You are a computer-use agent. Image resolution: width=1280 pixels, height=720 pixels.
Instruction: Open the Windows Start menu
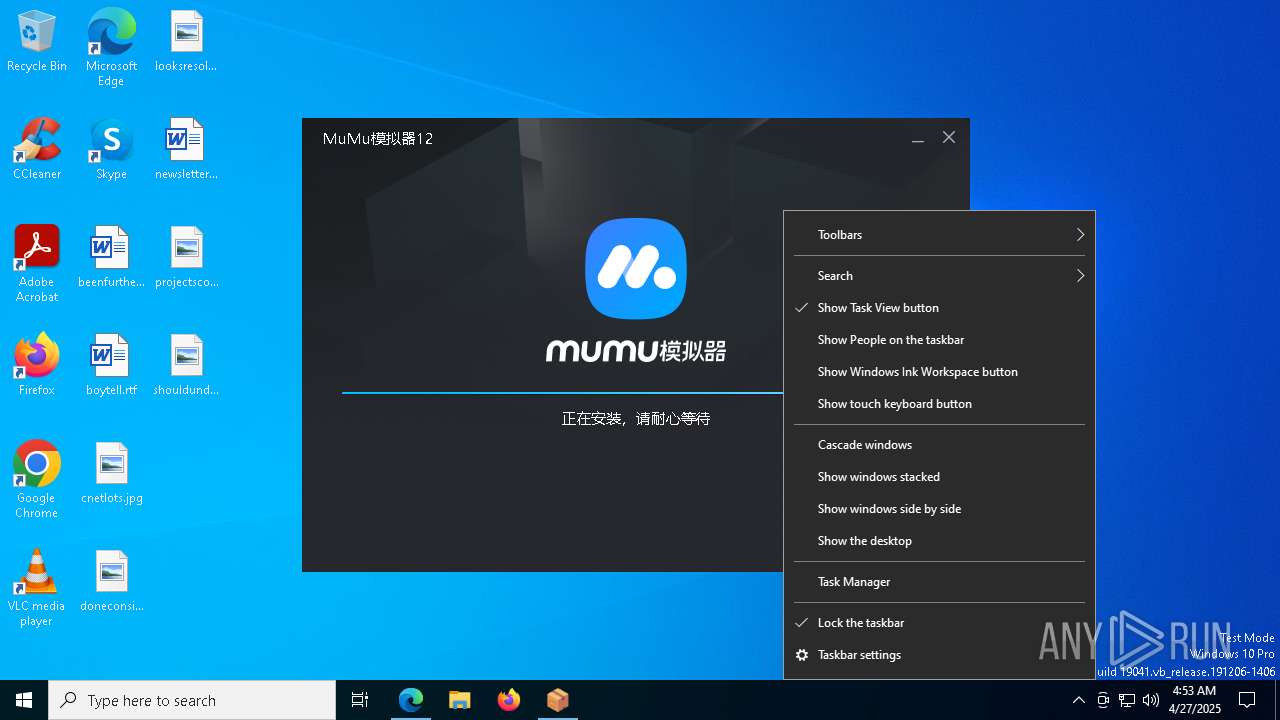pos(24,700)
